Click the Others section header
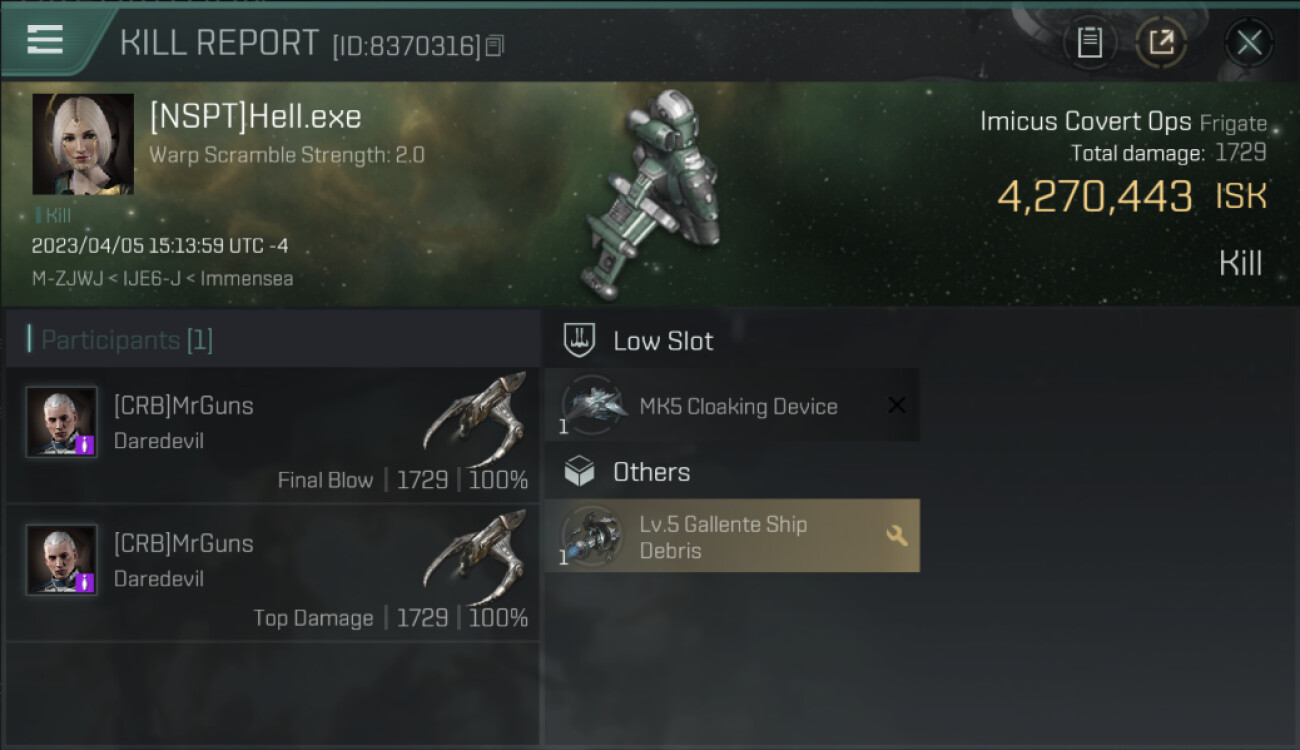The height and width of the screenshot is (750, 1300). (x=651, y=472)
